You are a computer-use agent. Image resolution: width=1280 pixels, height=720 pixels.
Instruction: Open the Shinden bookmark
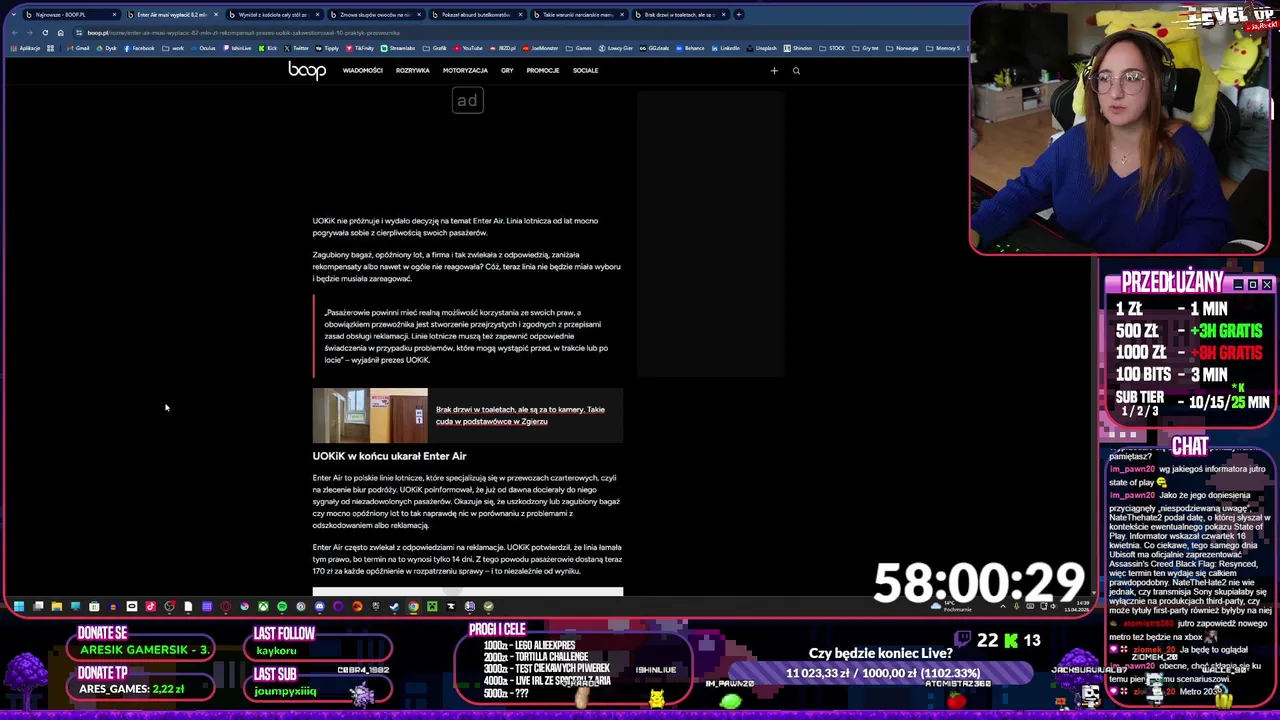(x=798, y=48)
